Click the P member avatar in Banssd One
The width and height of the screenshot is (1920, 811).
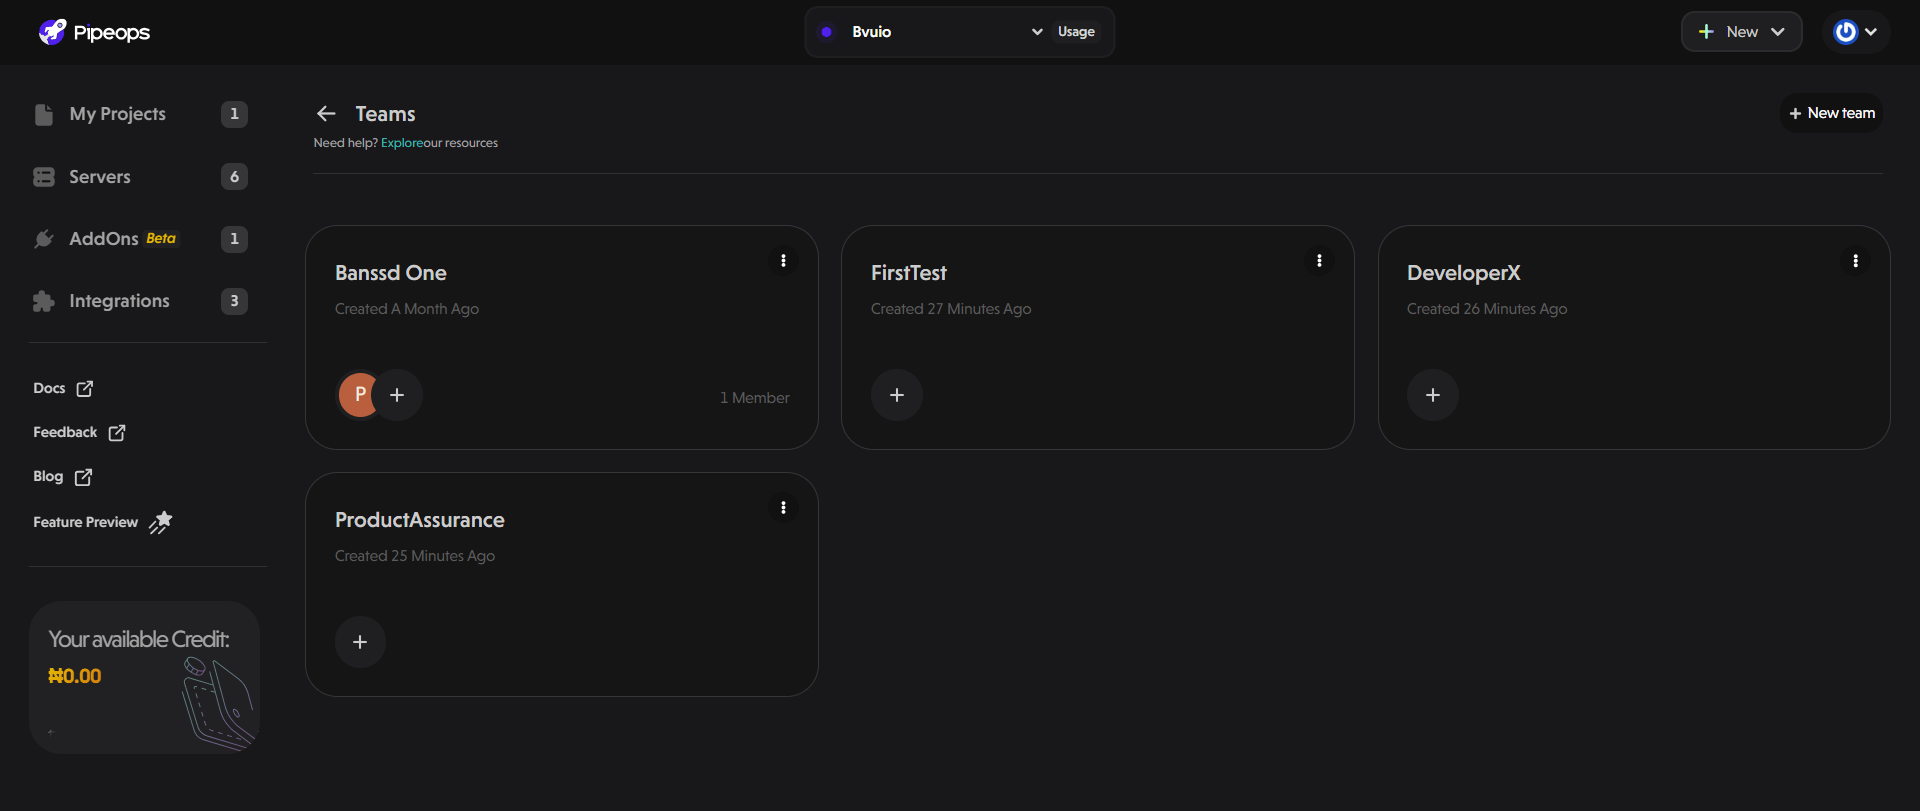357,395
